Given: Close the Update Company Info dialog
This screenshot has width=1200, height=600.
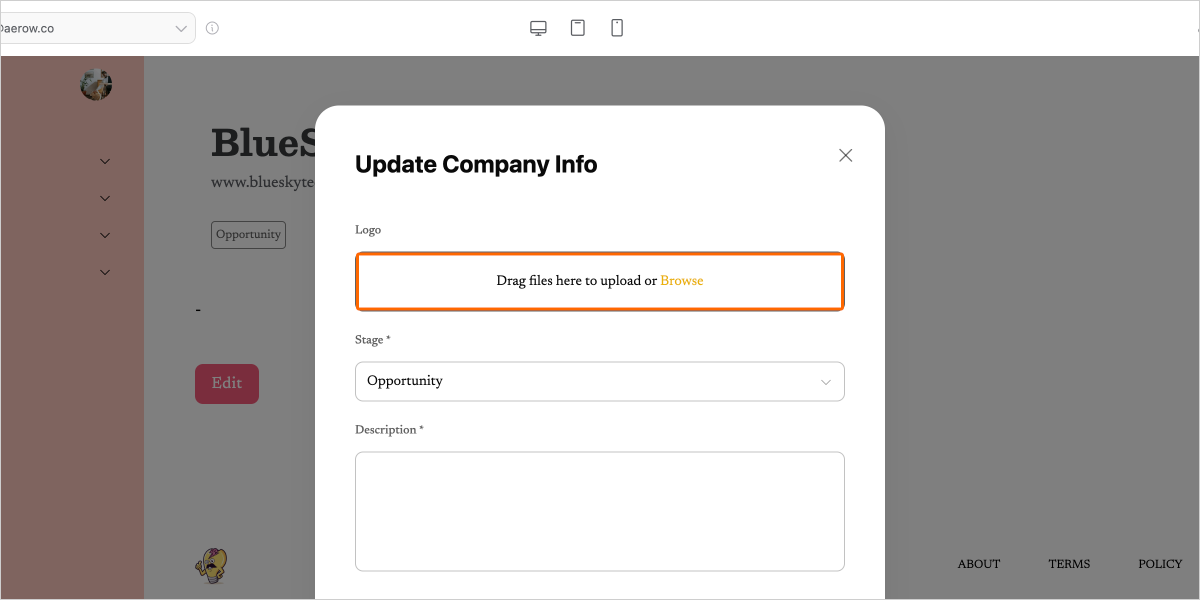Looking at the screenshot, I should [x=845, y=155].
